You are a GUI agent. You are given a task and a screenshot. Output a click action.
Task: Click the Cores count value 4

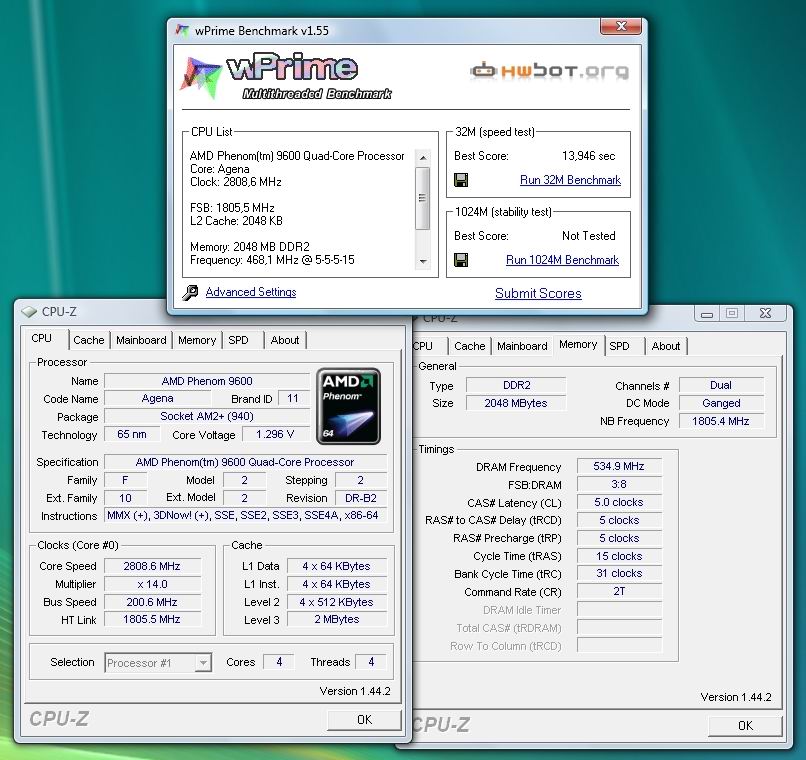[279, 662]
